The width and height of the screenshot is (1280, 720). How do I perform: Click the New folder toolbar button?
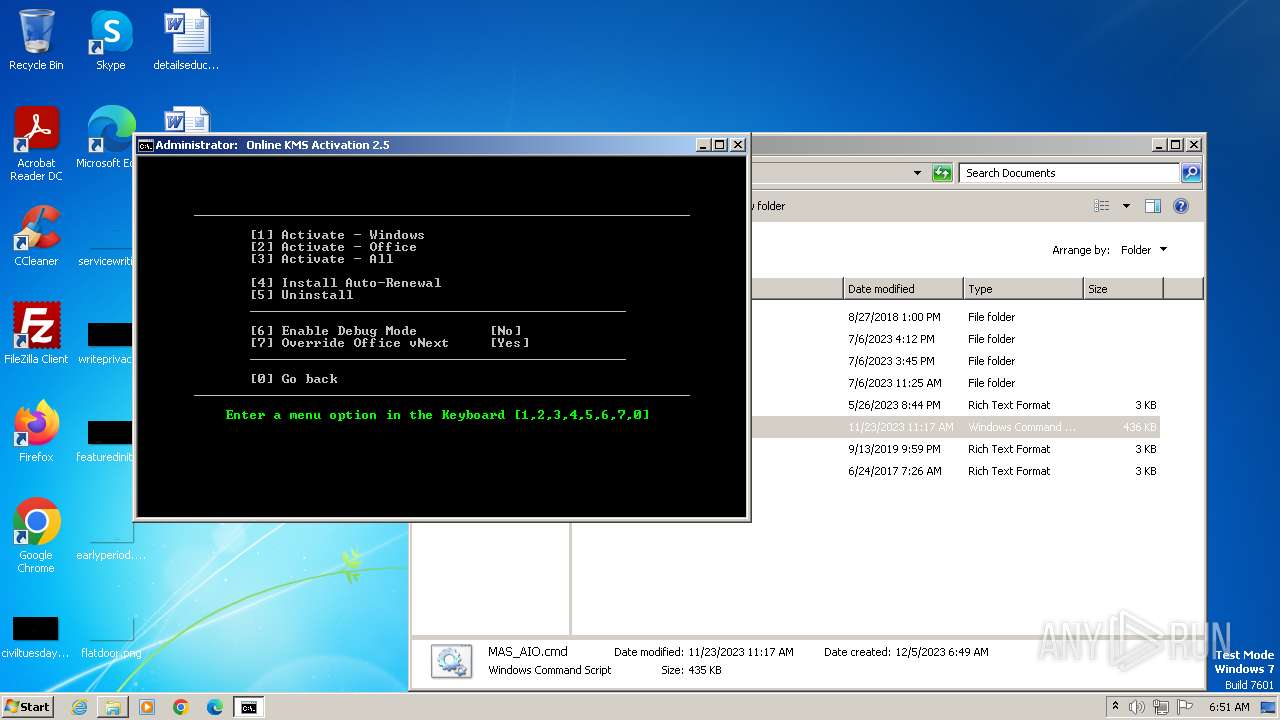coord(768,206)
